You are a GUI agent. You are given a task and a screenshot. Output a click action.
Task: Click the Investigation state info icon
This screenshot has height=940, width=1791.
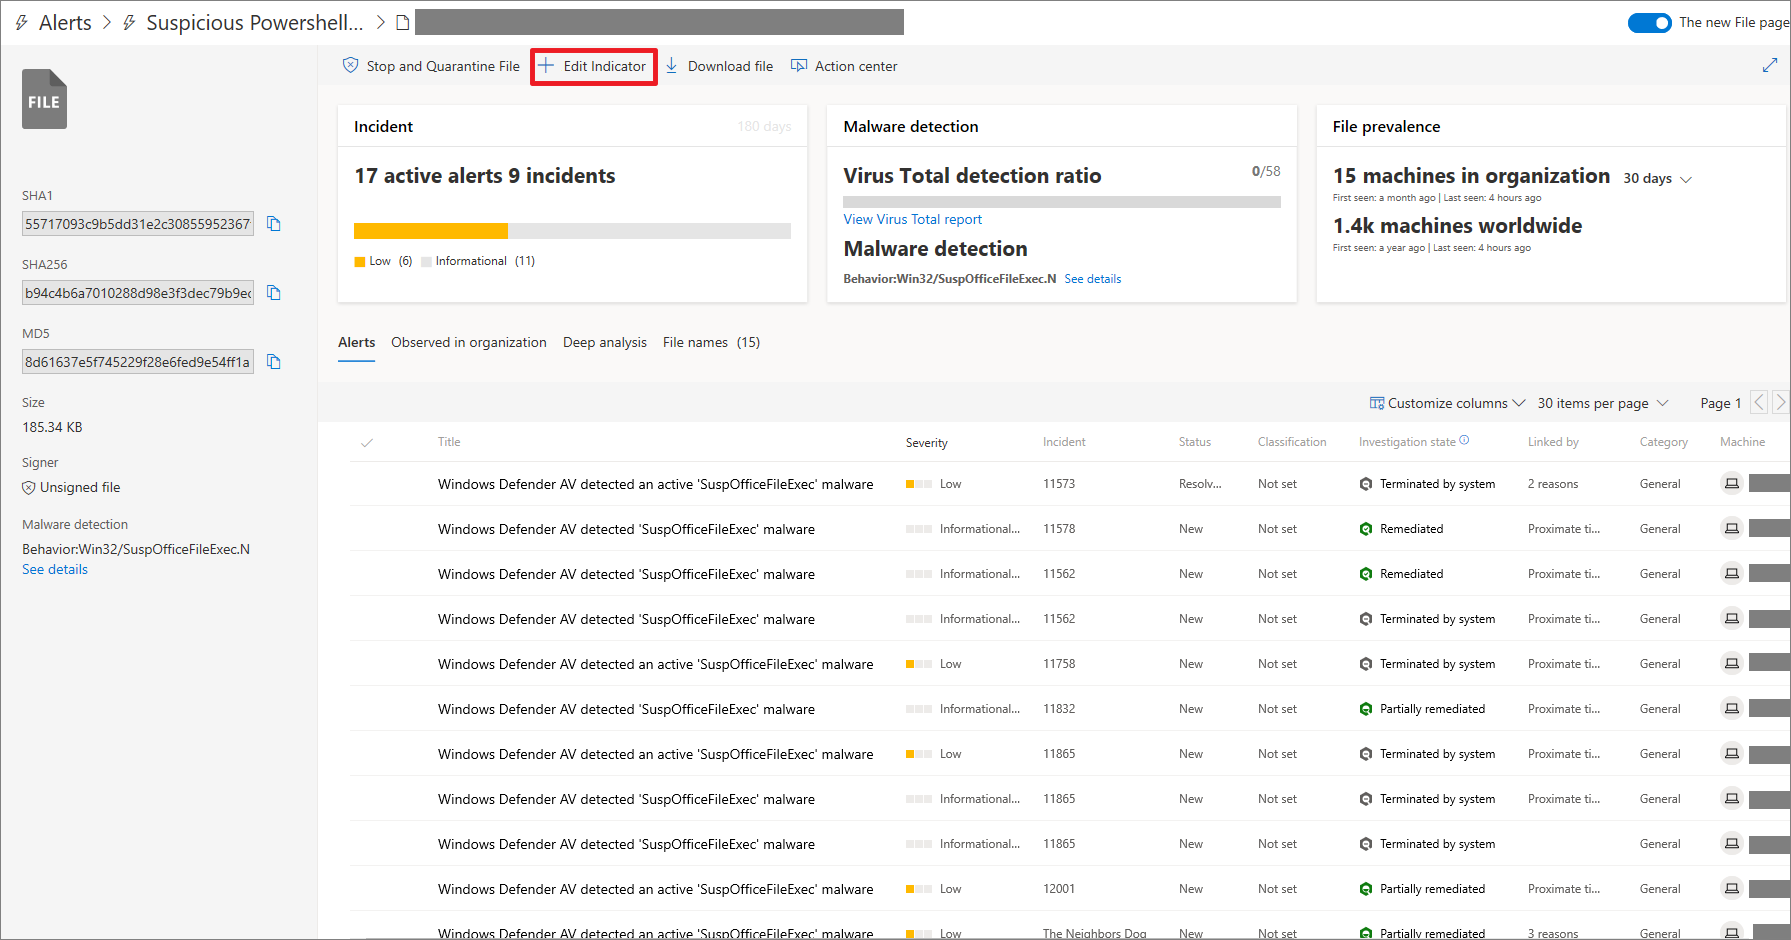(x=1464, y=440)
